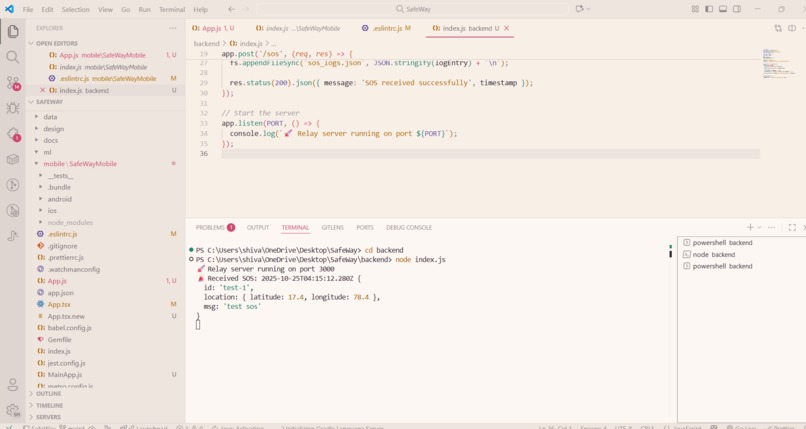Open the Search view in activity bar

(x=13, y=57)
